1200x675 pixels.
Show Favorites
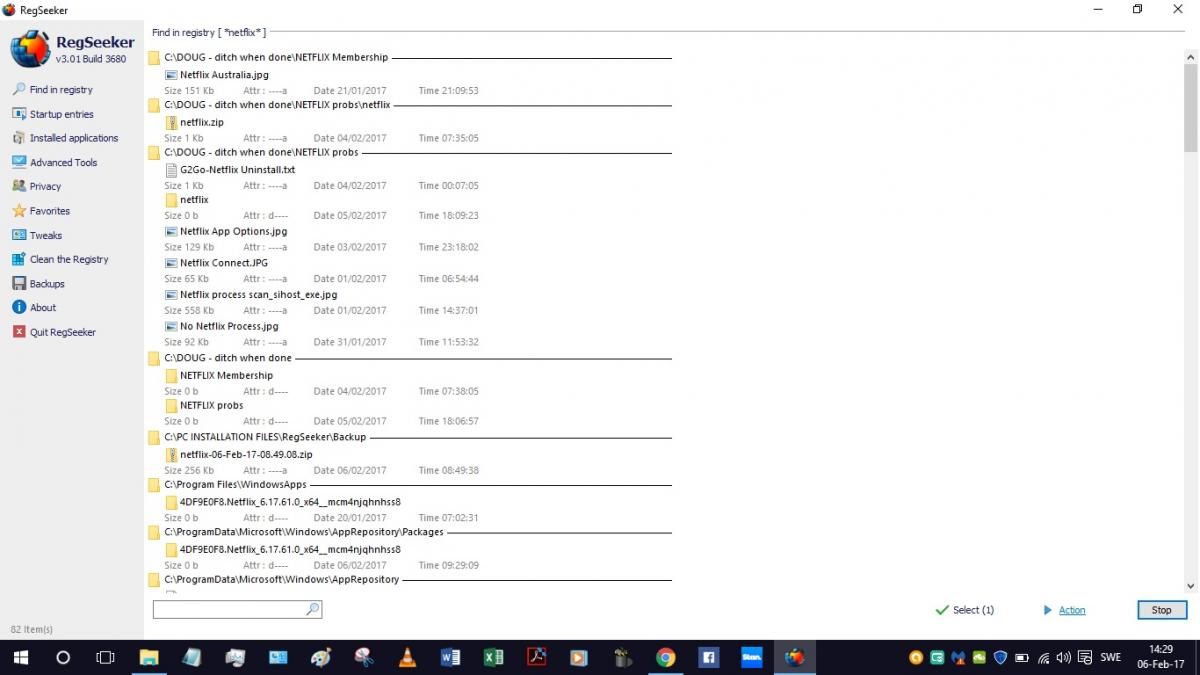point(50,211)
